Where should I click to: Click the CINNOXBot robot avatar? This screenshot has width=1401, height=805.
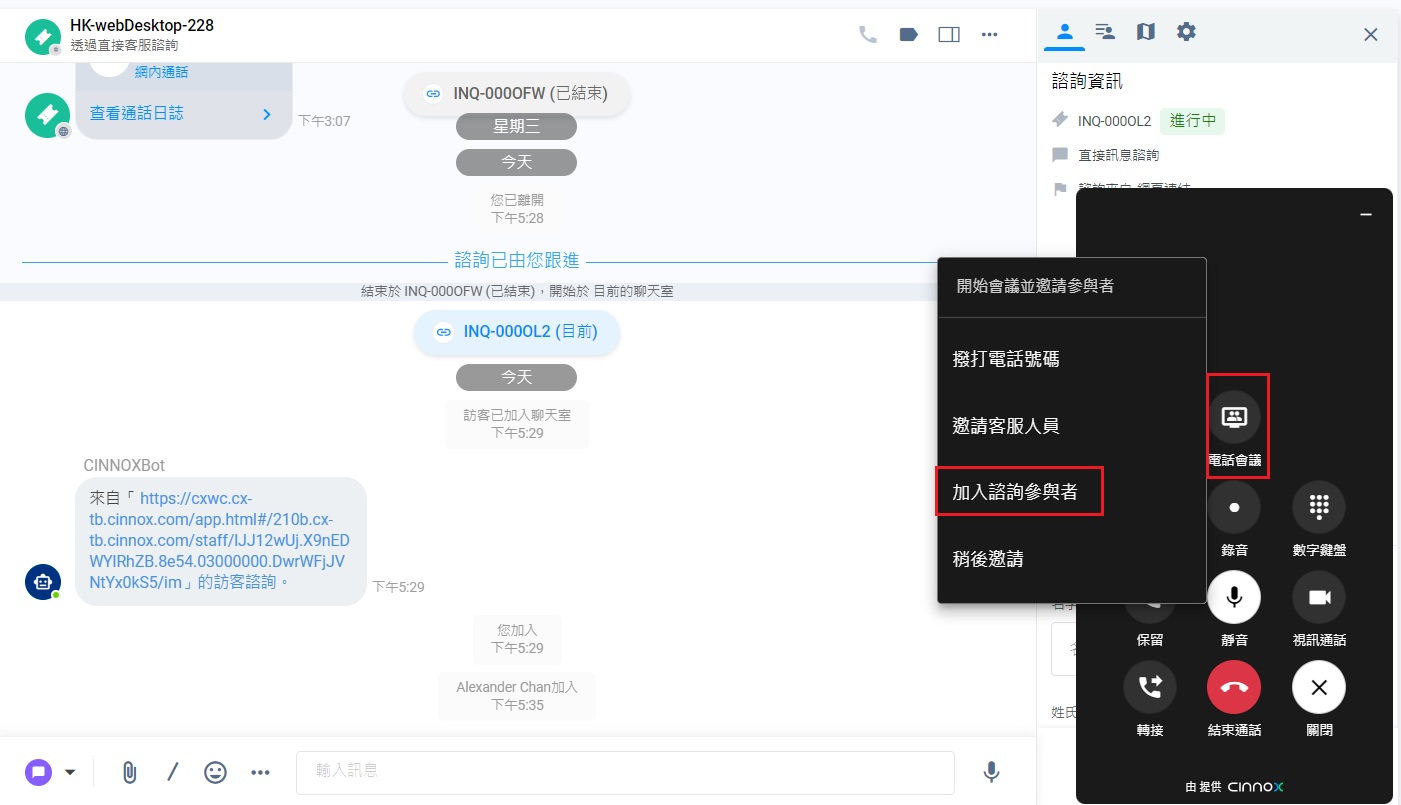tap(43, 581)
